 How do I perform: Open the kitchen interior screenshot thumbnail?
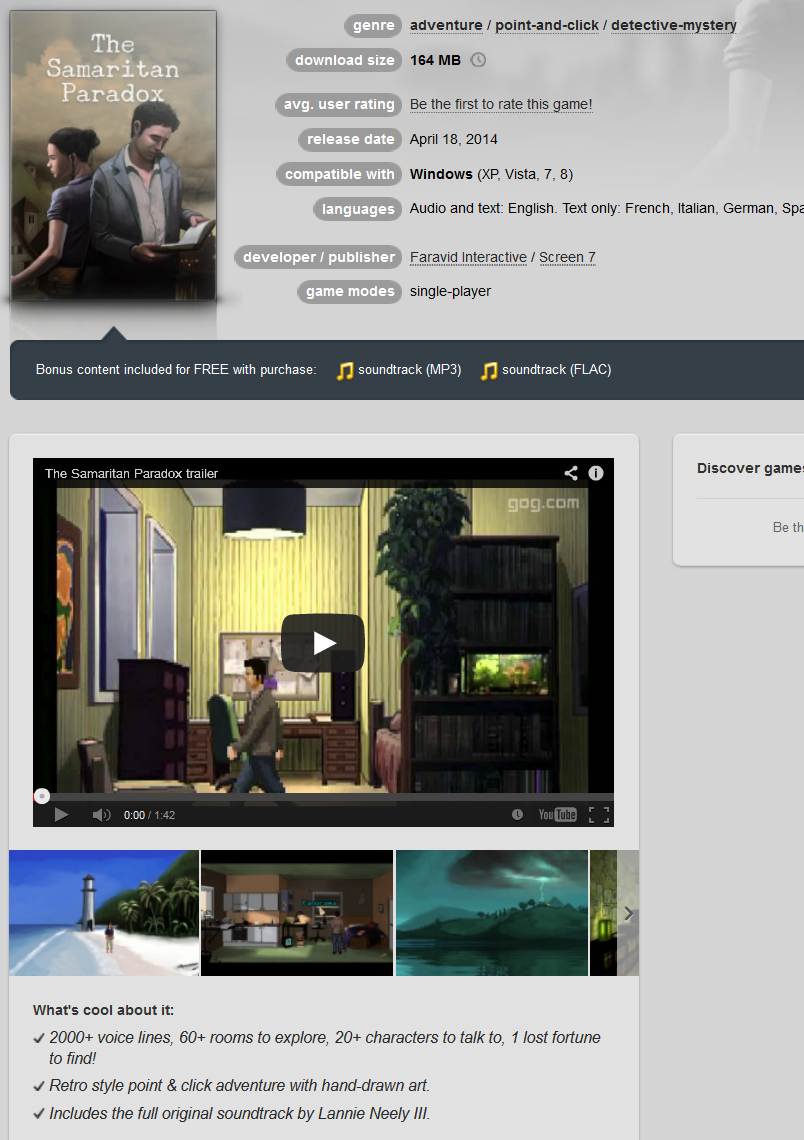[297, 913]
